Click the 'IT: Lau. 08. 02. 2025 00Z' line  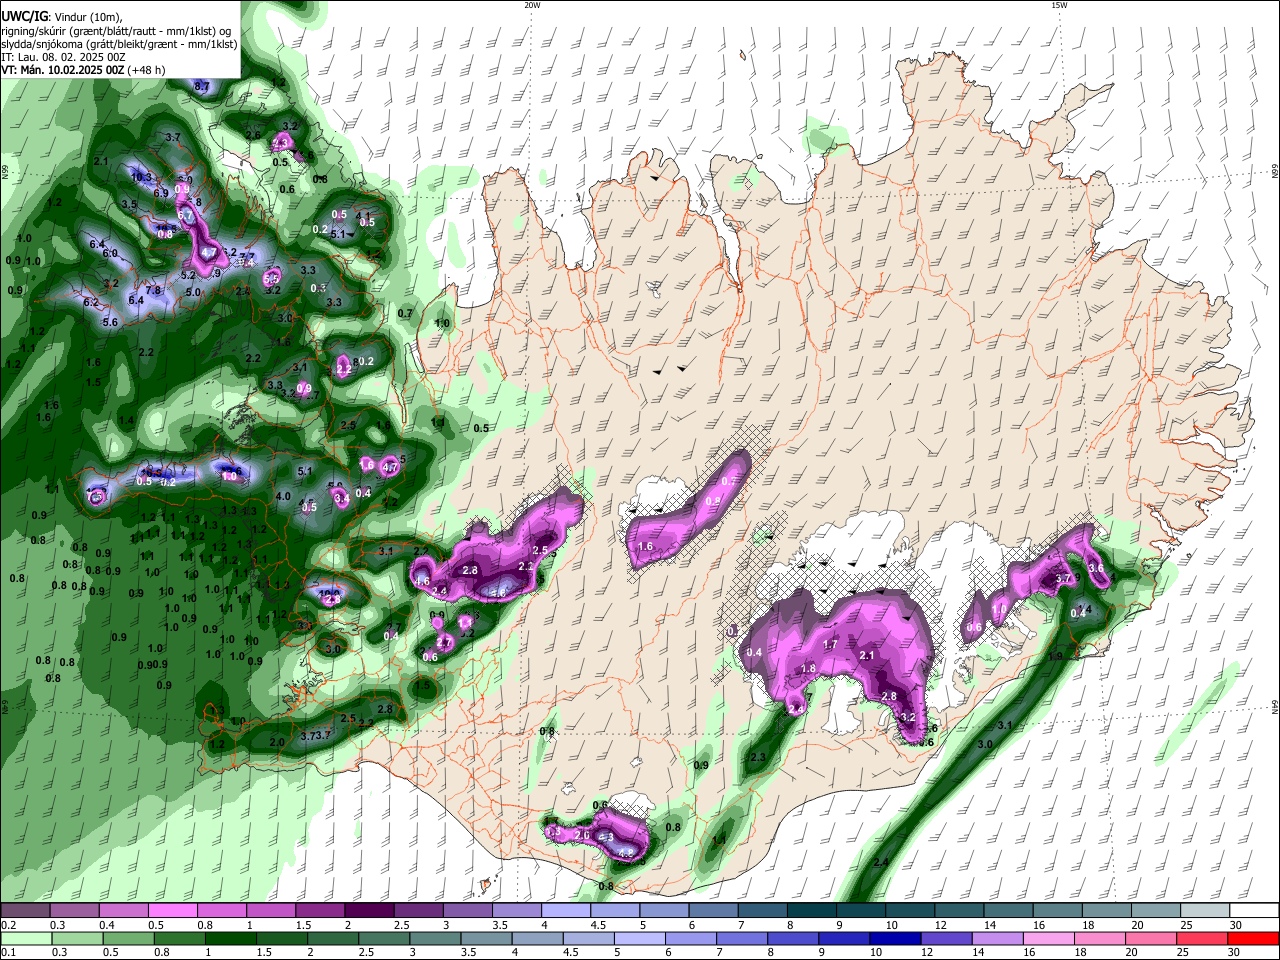coord(63,57)
